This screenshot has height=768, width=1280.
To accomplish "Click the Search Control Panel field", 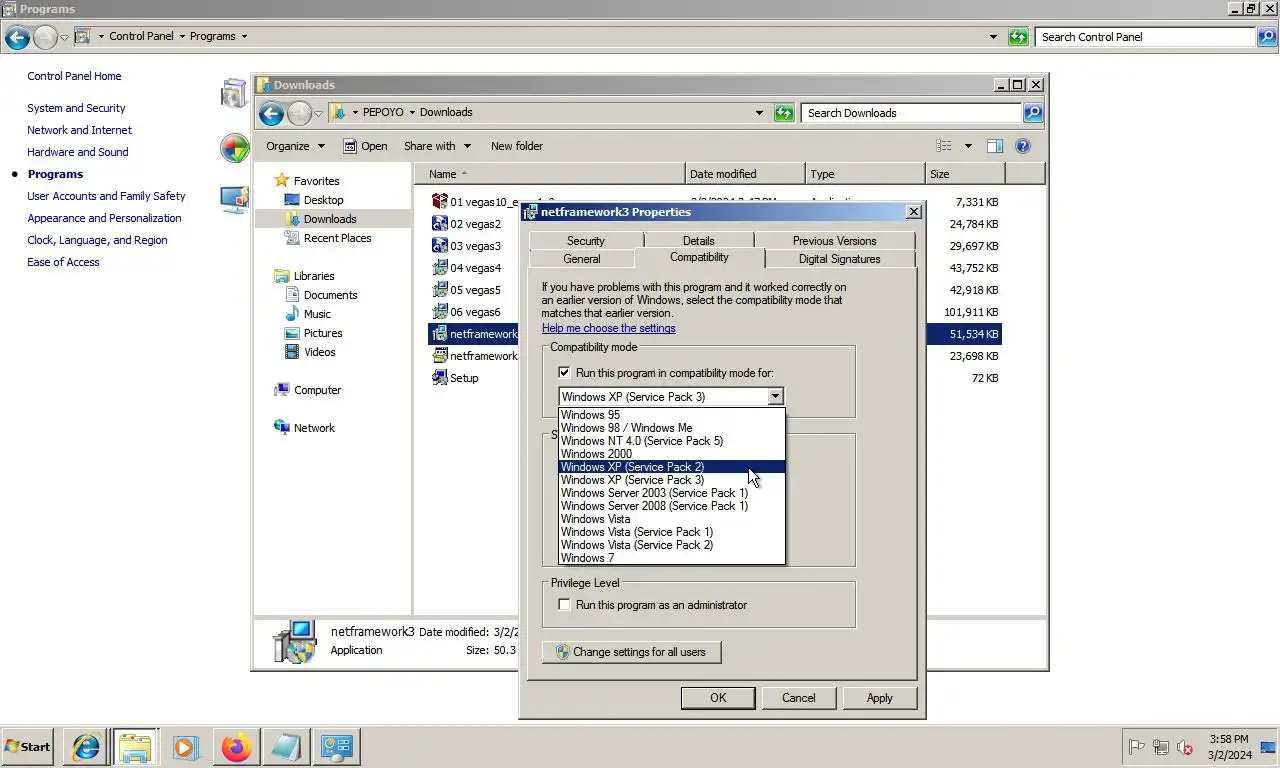I will pyautogui.click(x=1145, y=37).
